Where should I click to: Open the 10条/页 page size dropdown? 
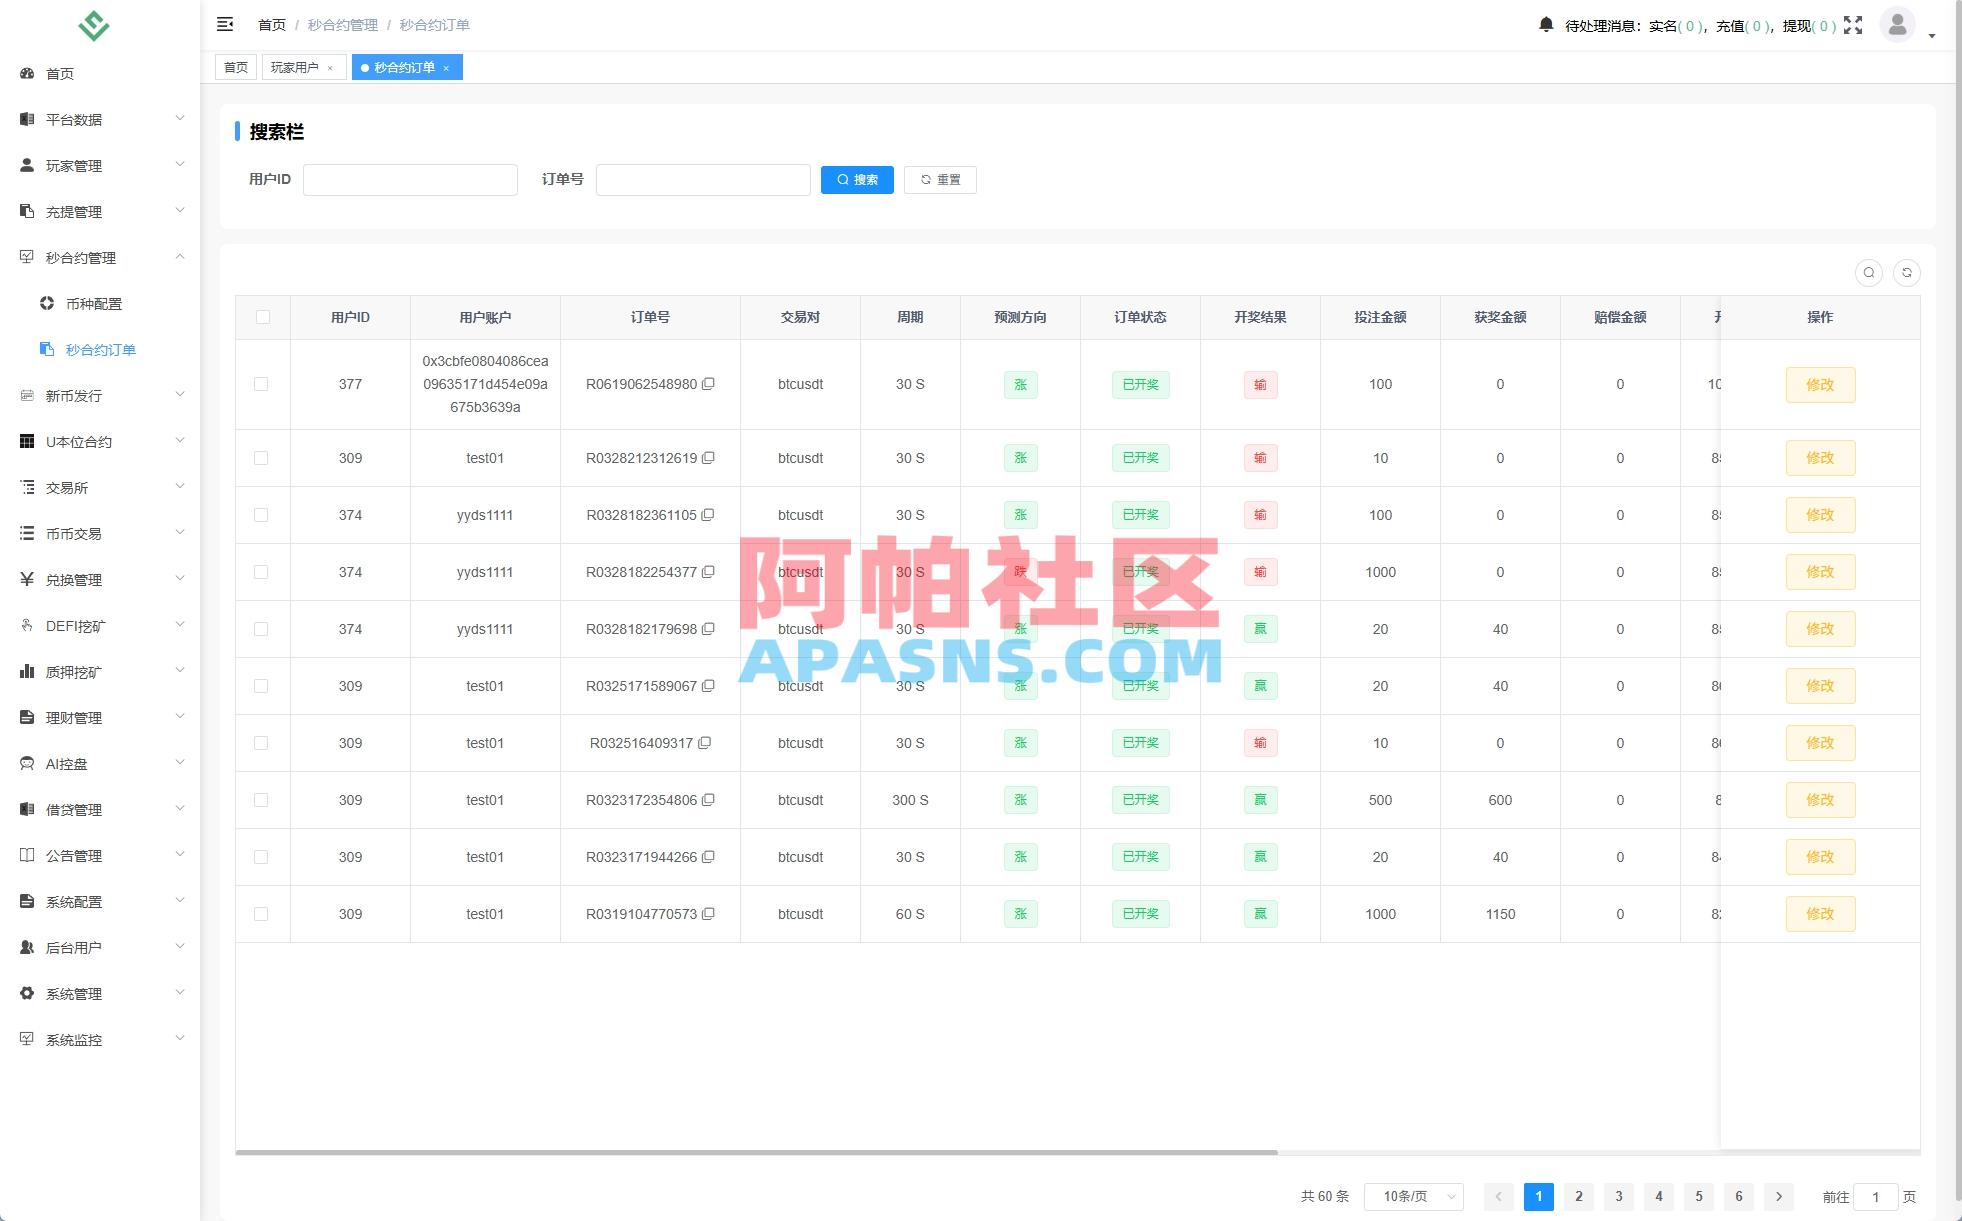pyautogui.click(x=1413, y=1196)
